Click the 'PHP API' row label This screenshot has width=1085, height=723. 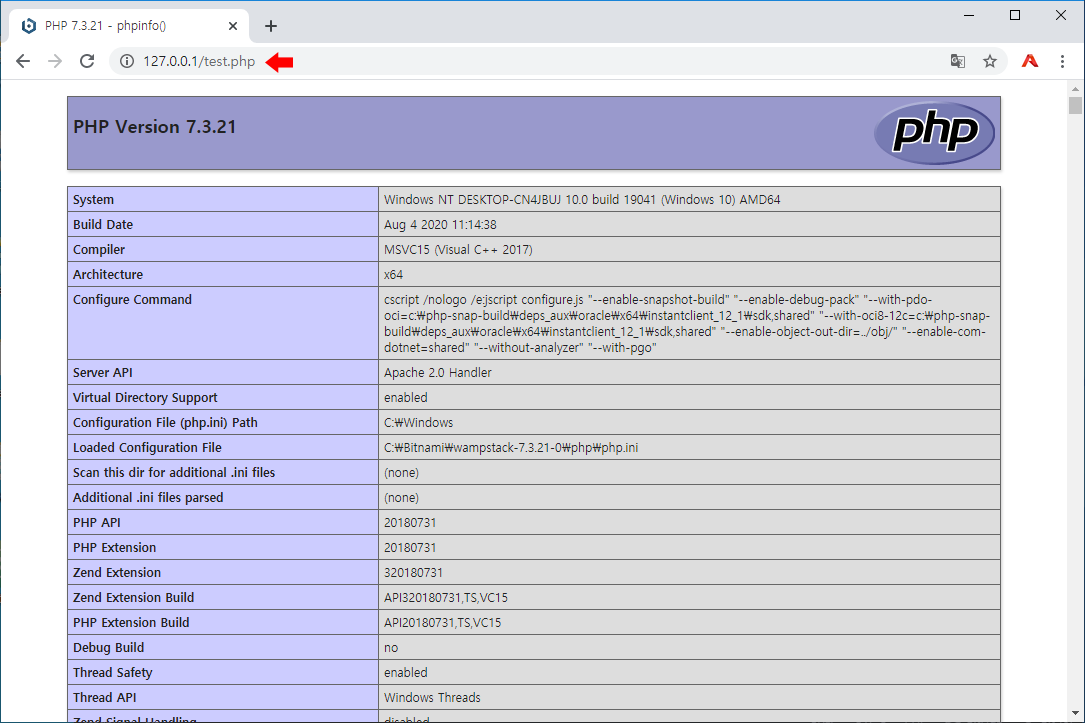[97, 523]
